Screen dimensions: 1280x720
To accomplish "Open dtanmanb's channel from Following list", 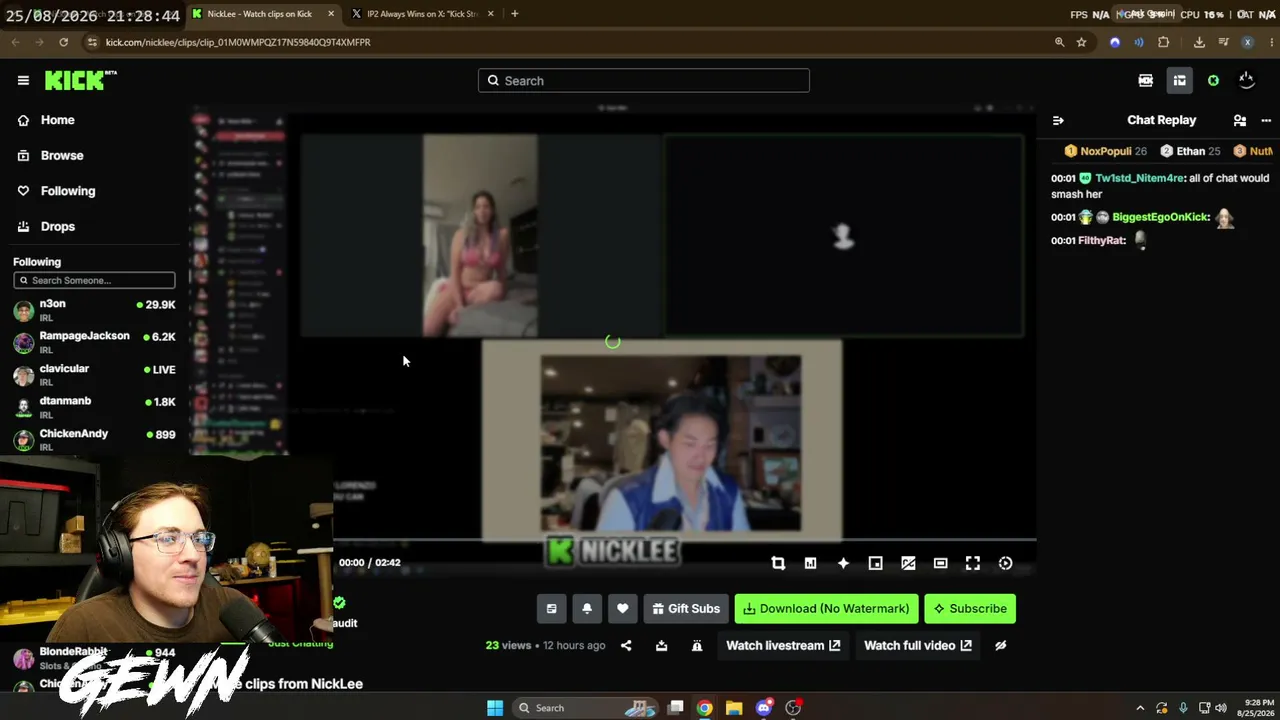I will click(94, 407).
